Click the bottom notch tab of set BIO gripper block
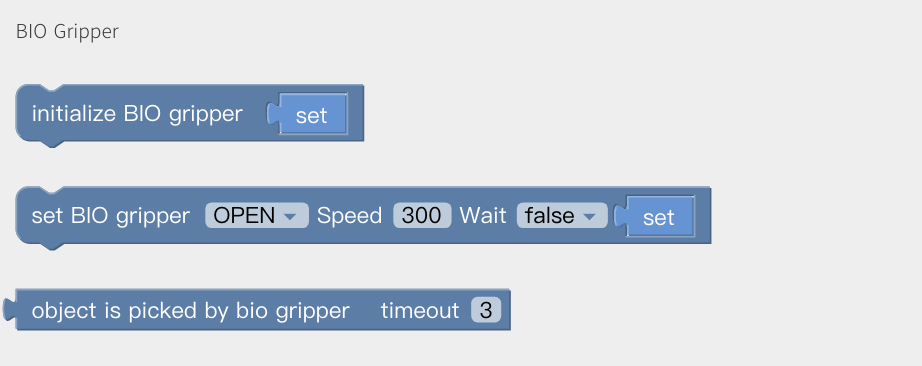Screen dimensions: 922x366 click(52, 246)
